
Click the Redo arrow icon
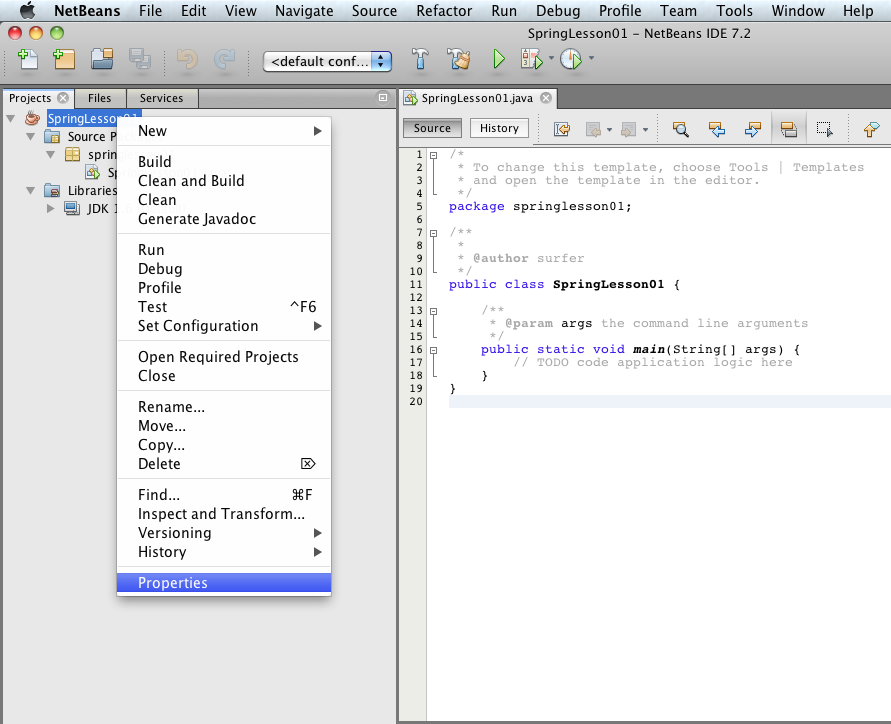pos(224,59)
